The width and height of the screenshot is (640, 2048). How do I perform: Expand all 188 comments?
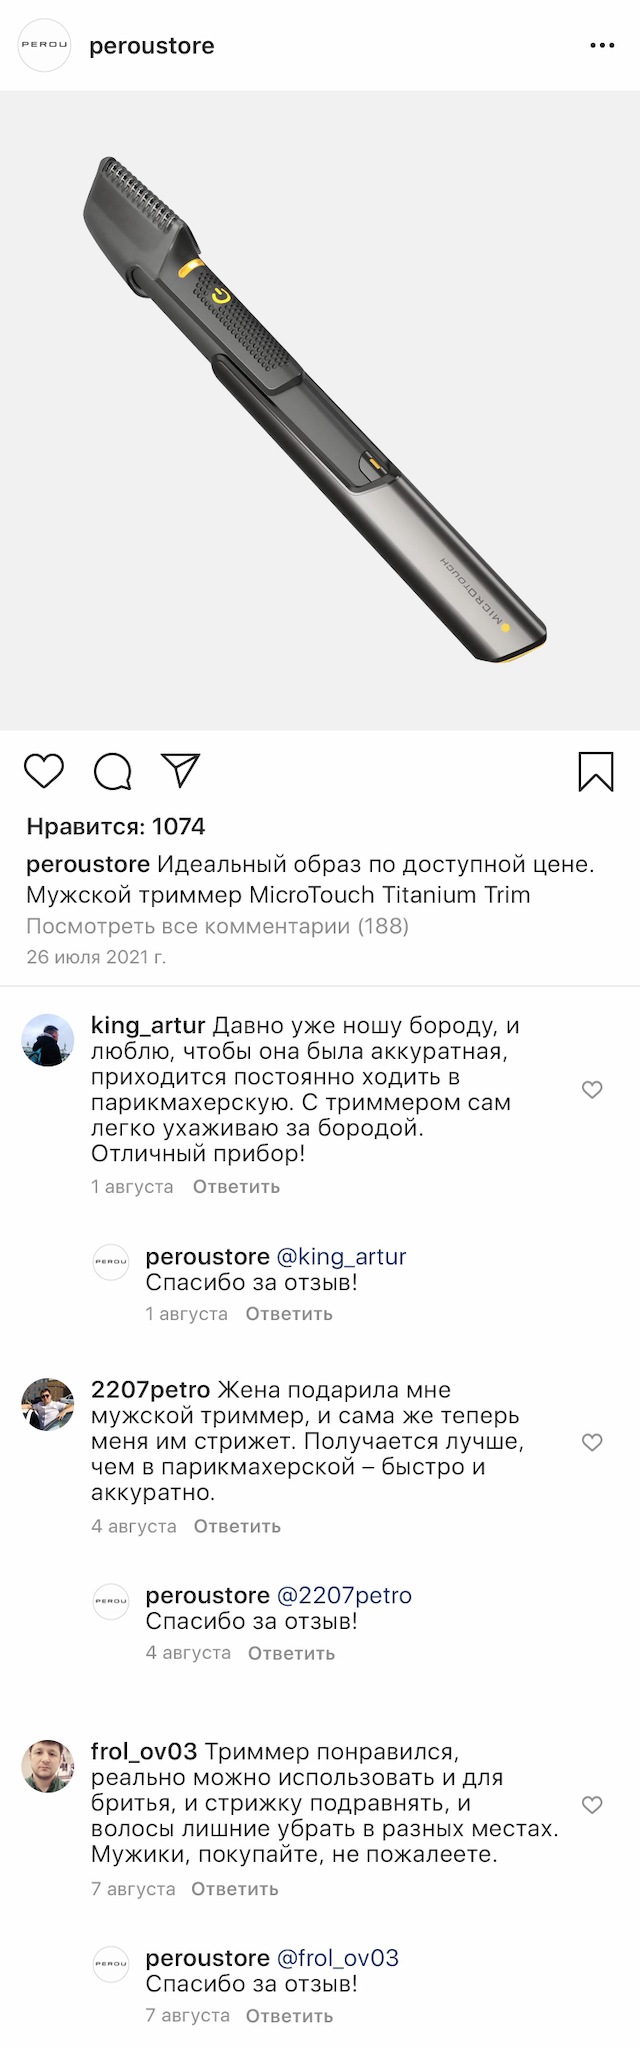217,926
